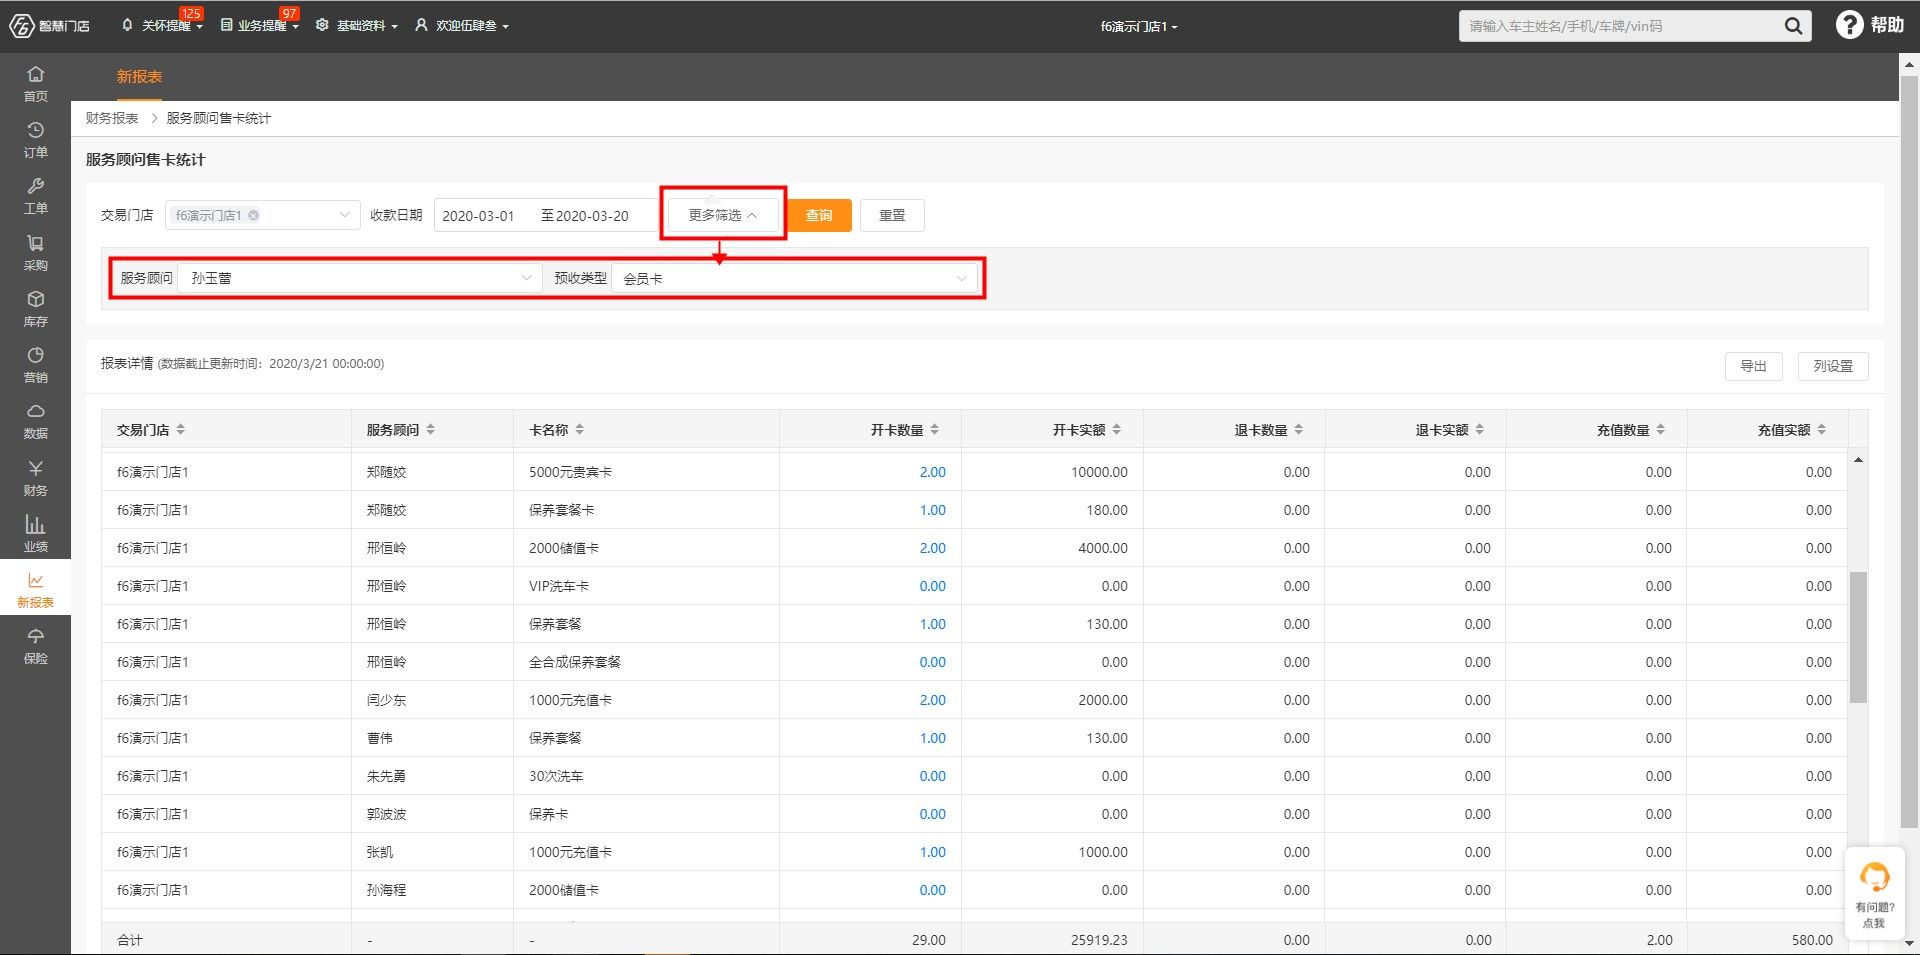Click the 查询 query button

pyautogui.click(x=819, y=215)
